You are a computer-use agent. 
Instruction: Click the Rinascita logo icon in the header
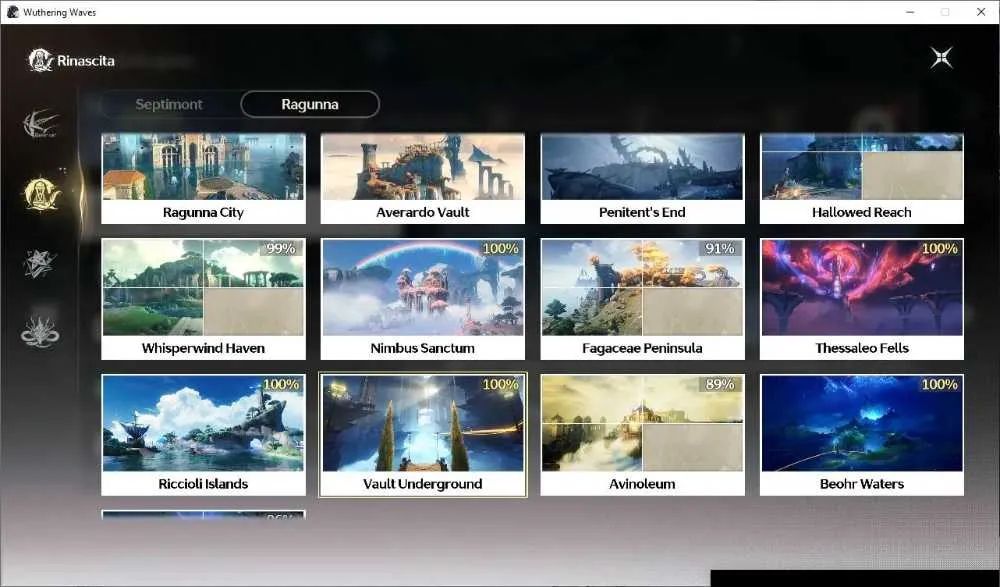tap(40, 60)
